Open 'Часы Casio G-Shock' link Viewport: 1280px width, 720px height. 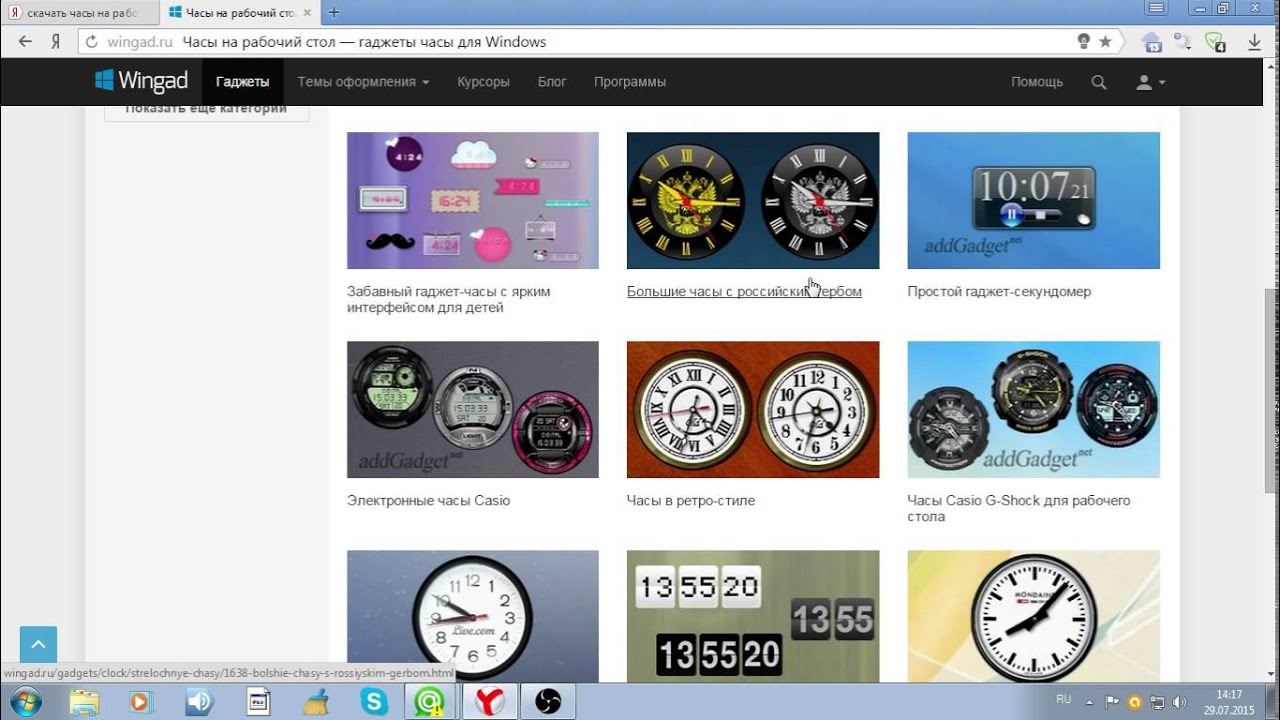tap(1019, 509)
